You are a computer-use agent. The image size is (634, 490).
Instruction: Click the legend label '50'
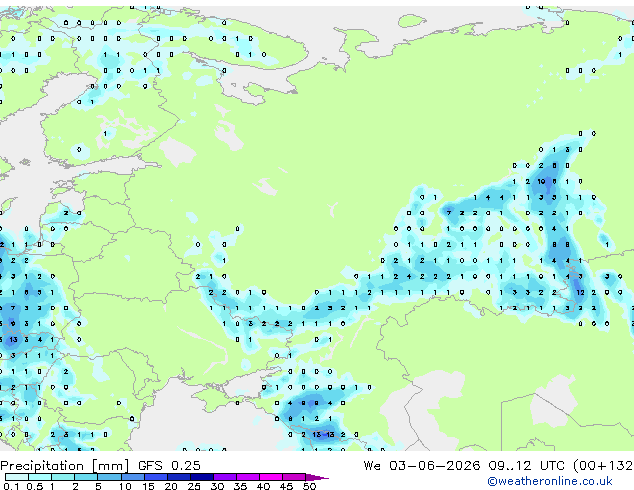pos(309,486)
